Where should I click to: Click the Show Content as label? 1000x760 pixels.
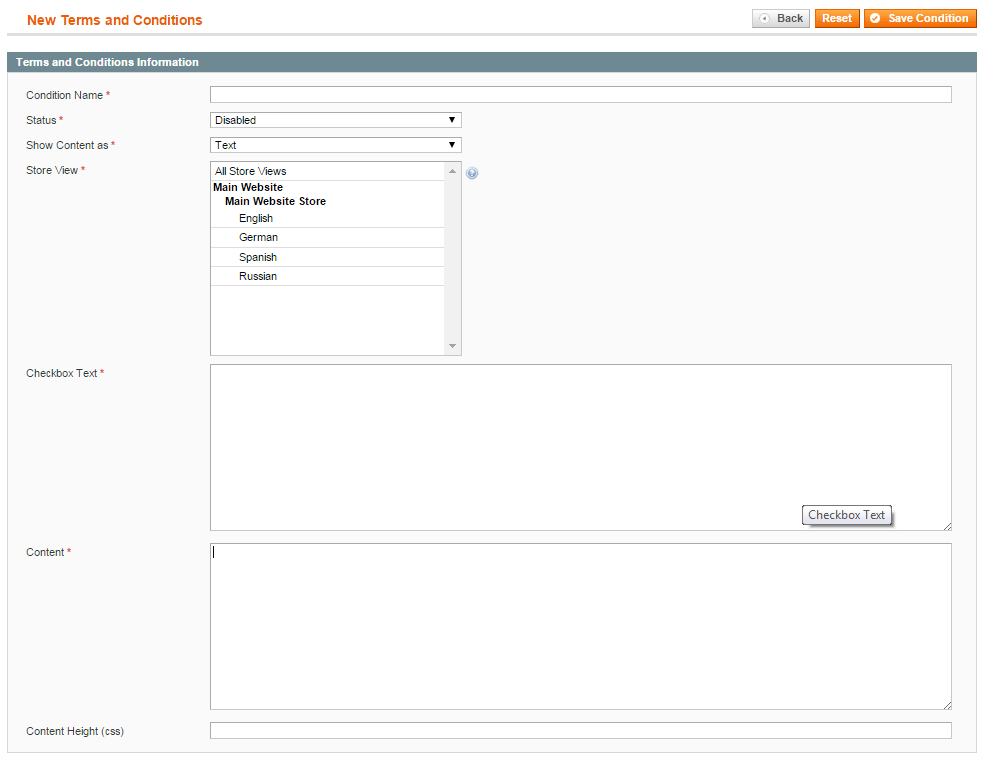pyautogui.click(x=67, y=145)
